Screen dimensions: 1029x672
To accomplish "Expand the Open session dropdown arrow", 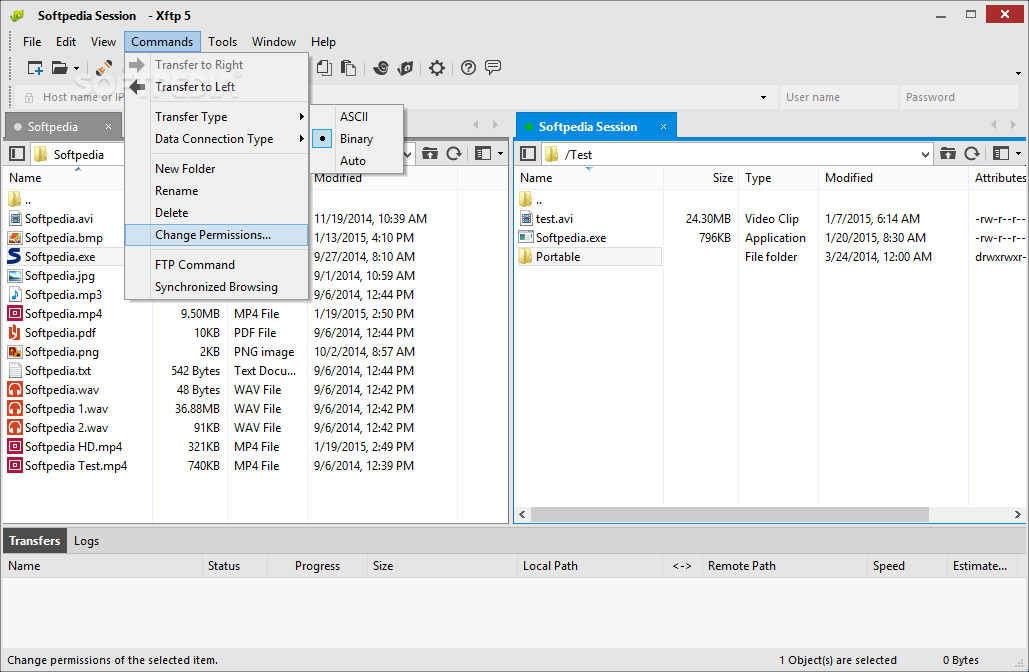I will coord(76,68).
